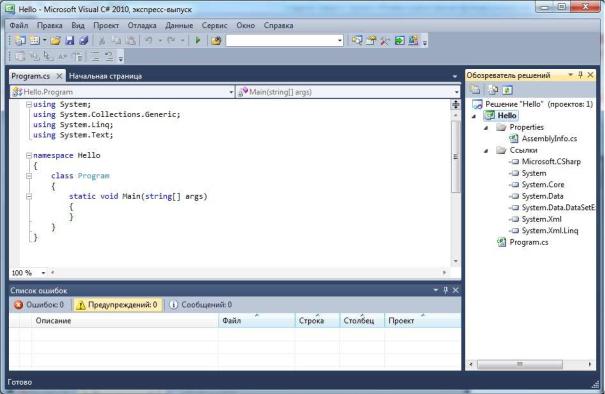Switch to the Program.cs tab
Viewport: 605px width, 394px height.
click(x=31, y=76)
